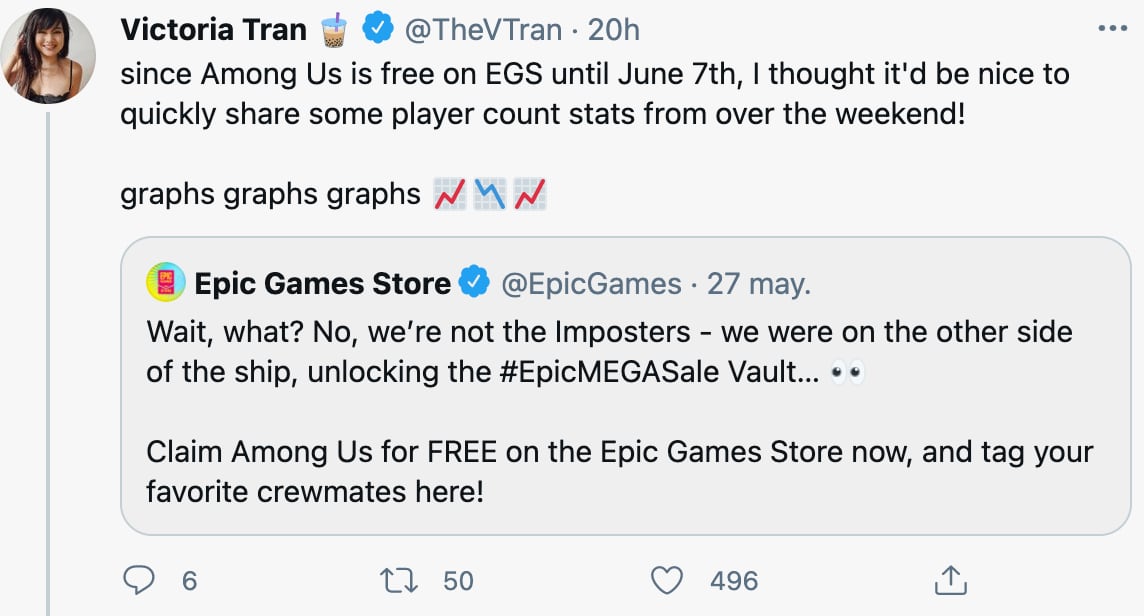The image size is (1144, 616).
Task: Open the @TheVTran handle link
Action: click(x=482, y=30)
